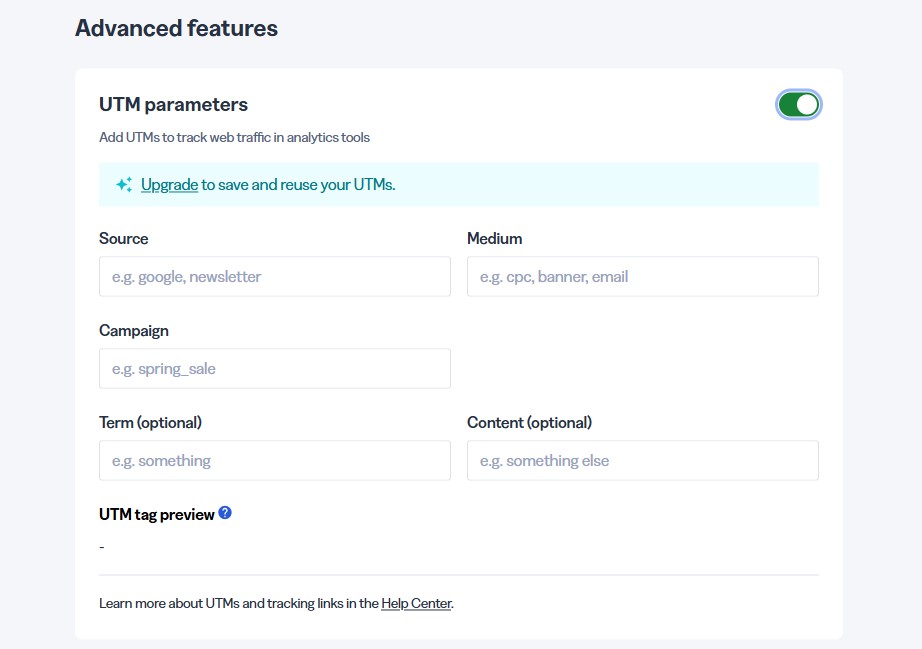Follow the Help Center link
The image size is (922, 649).
416,603
